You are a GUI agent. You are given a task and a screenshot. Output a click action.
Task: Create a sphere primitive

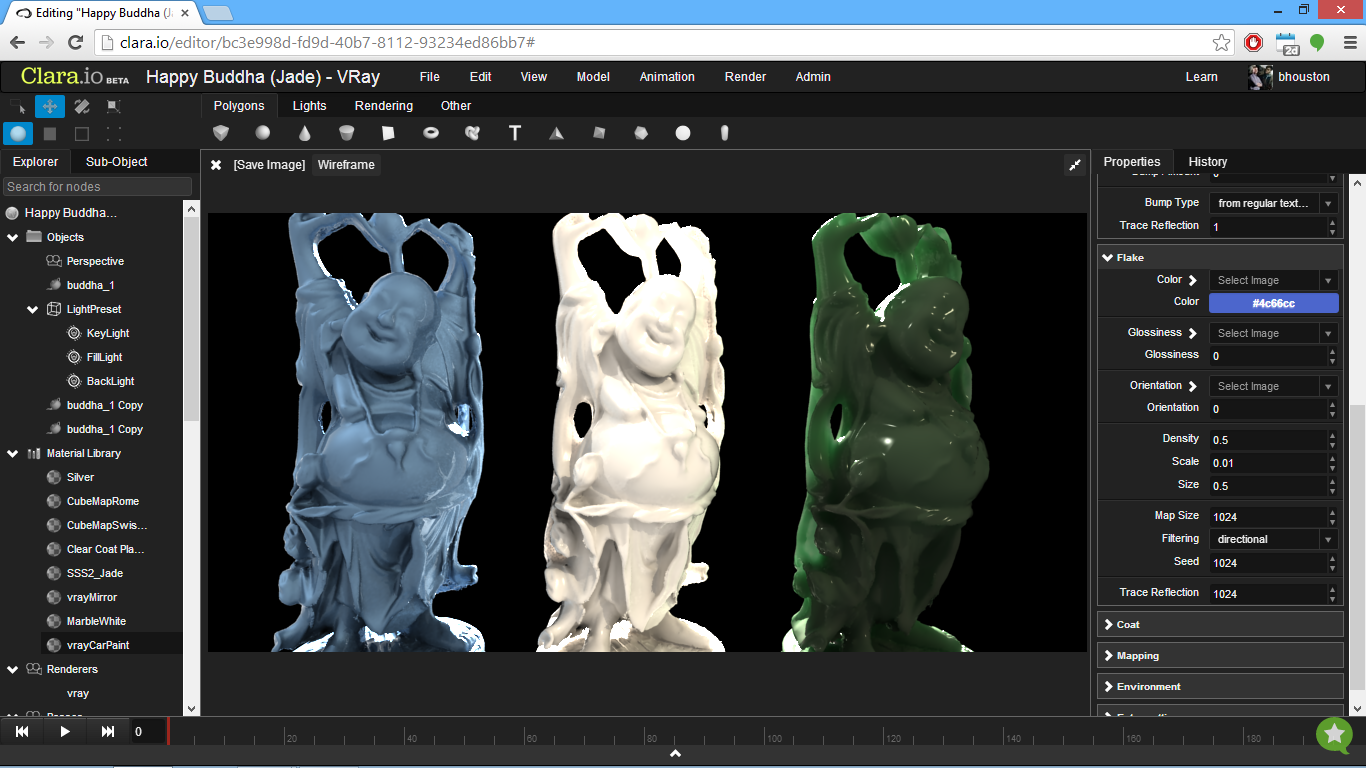point(262,133)
